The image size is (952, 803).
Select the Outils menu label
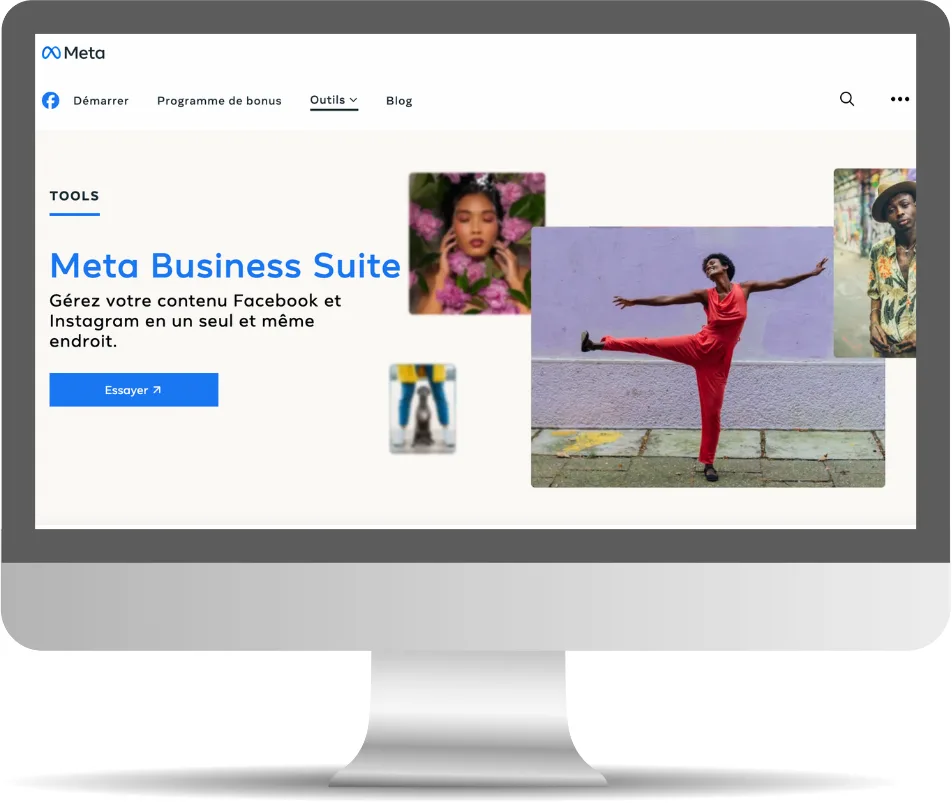(x=327, y=100)
